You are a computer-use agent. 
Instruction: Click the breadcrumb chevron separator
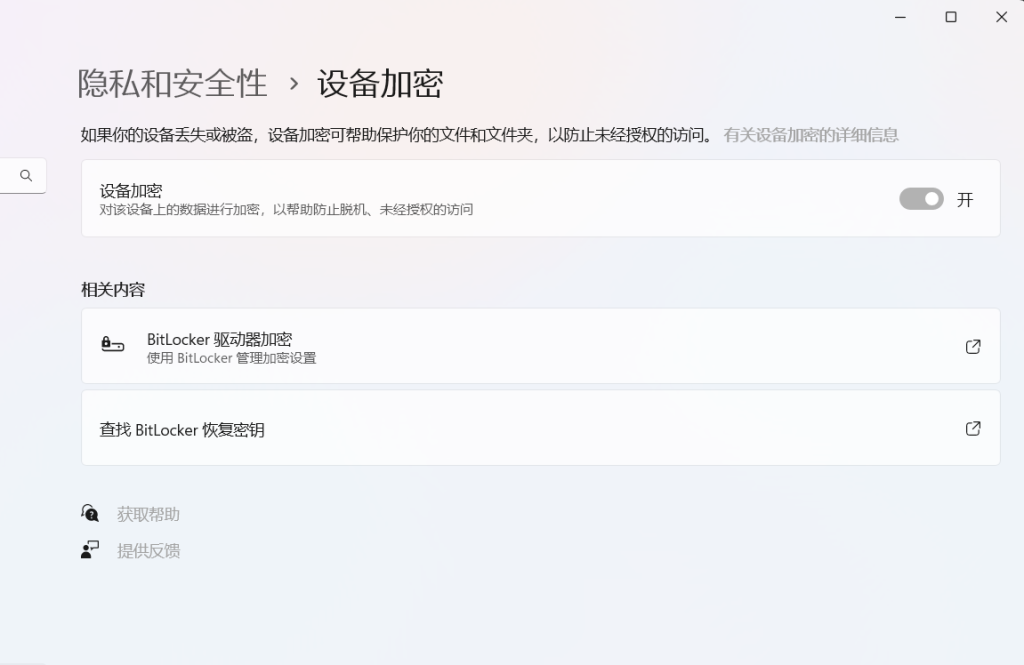tap(293, 84)
